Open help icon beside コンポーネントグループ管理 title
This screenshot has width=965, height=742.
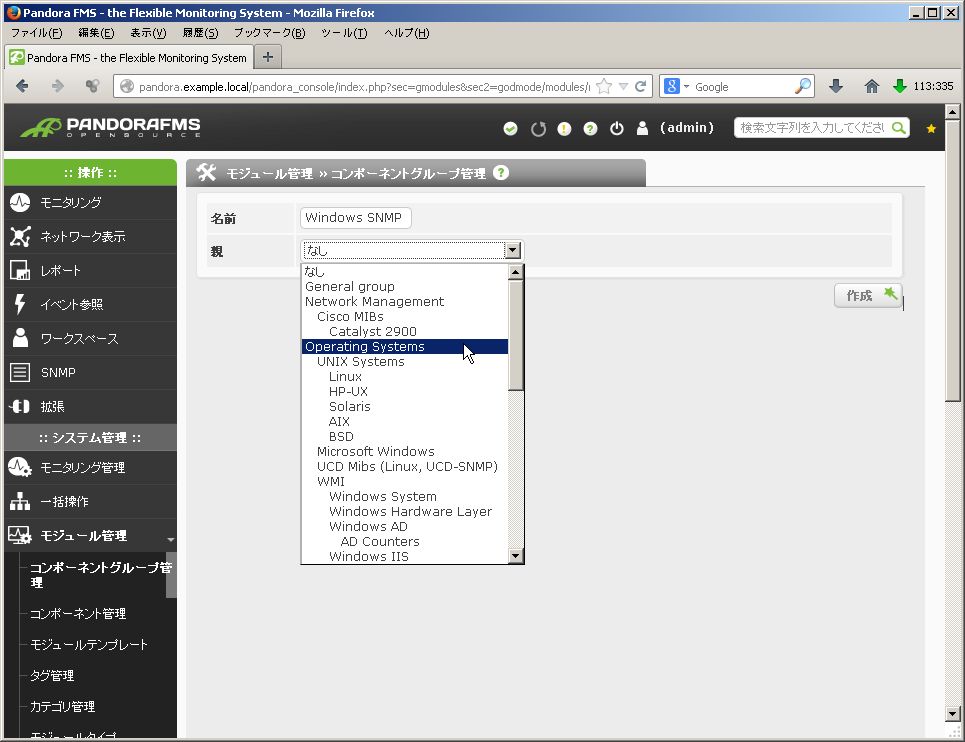coord(501,173)
